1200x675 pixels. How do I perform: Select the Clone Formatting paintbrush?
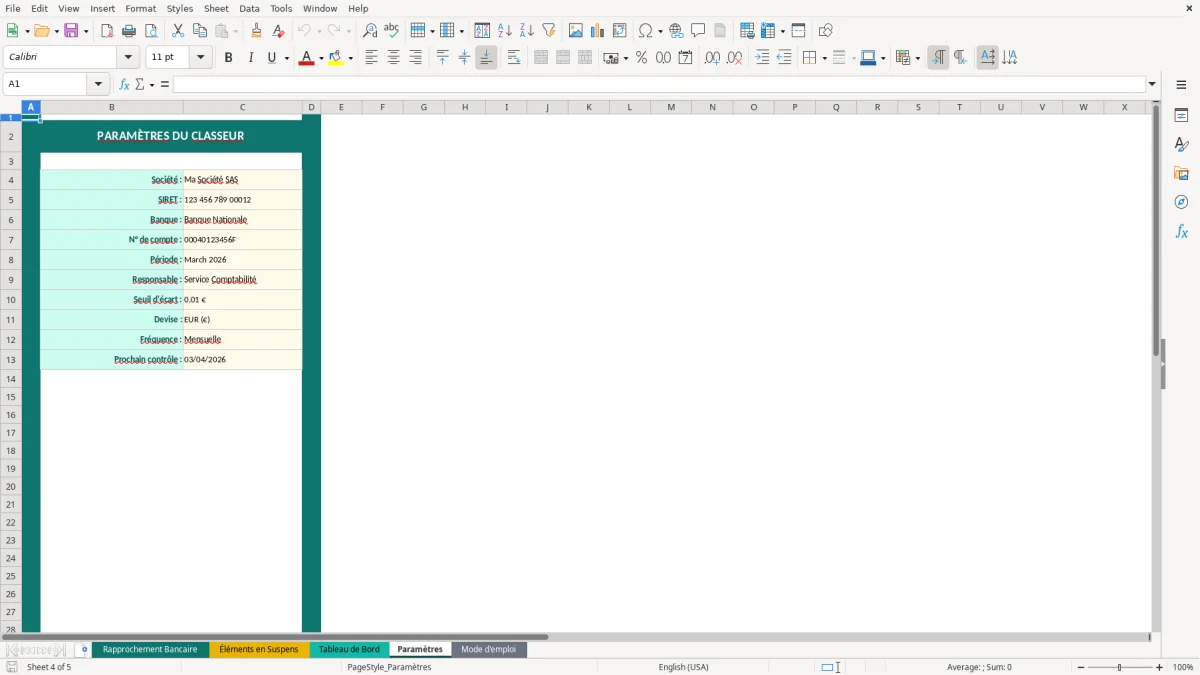point(257,31)
